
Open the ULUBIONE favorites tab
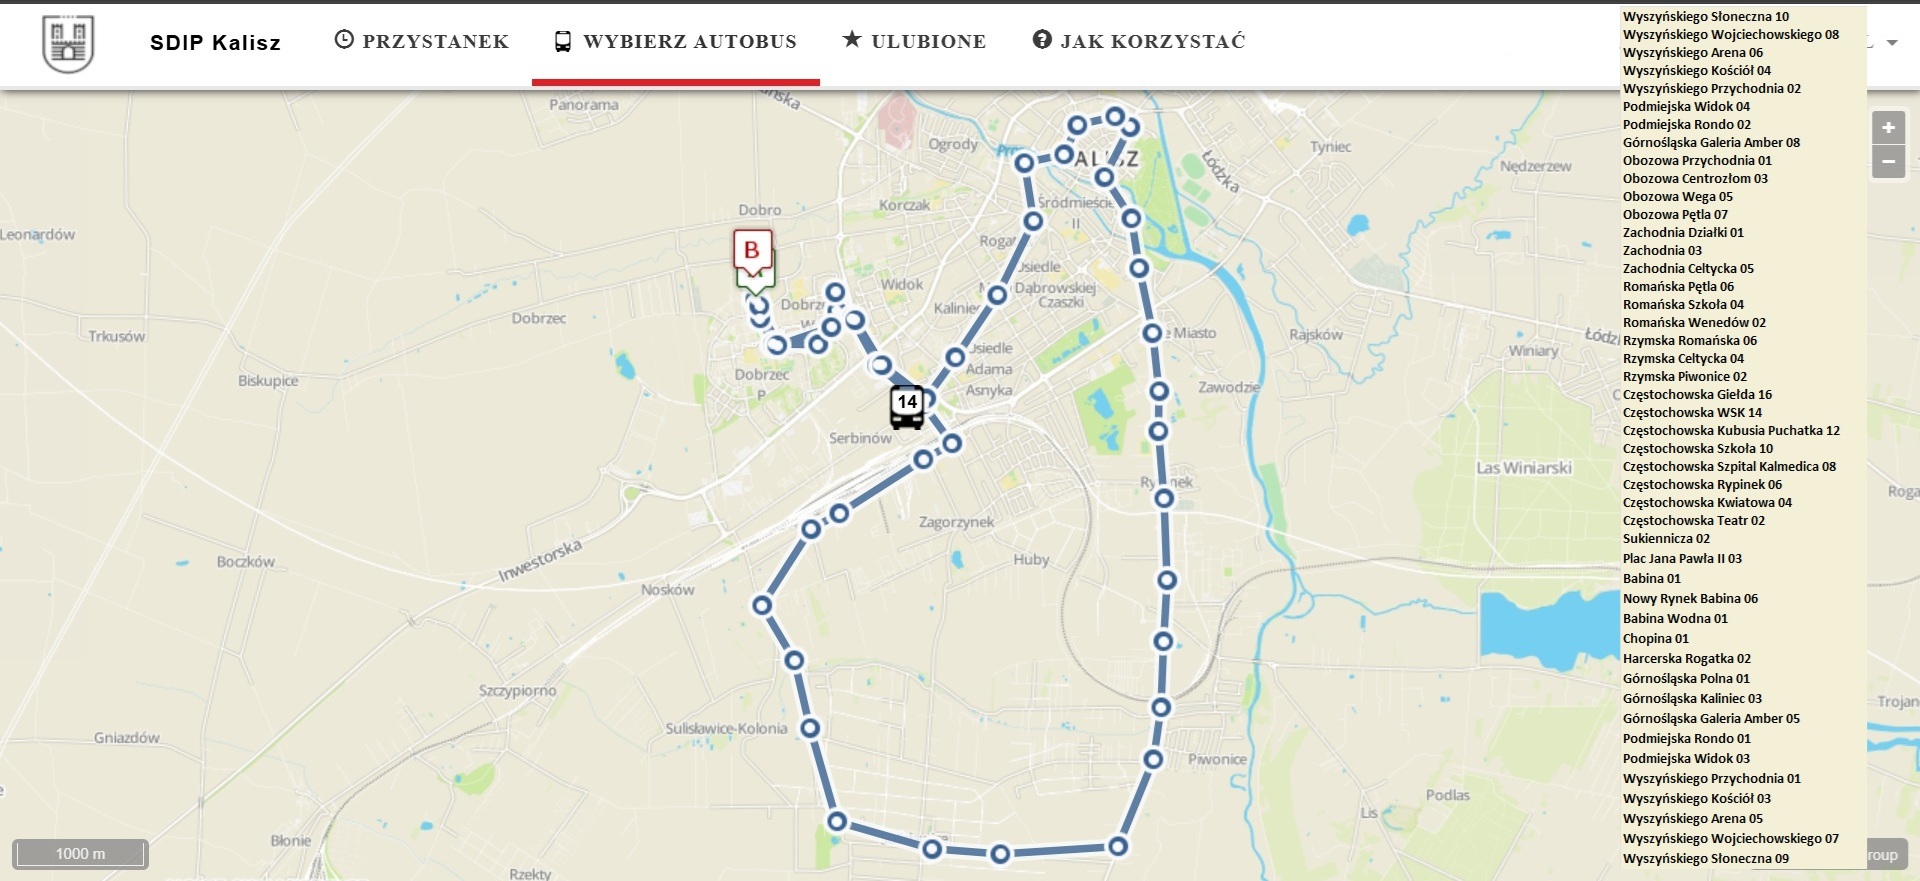pyautogui.click(x=914, y=42)
